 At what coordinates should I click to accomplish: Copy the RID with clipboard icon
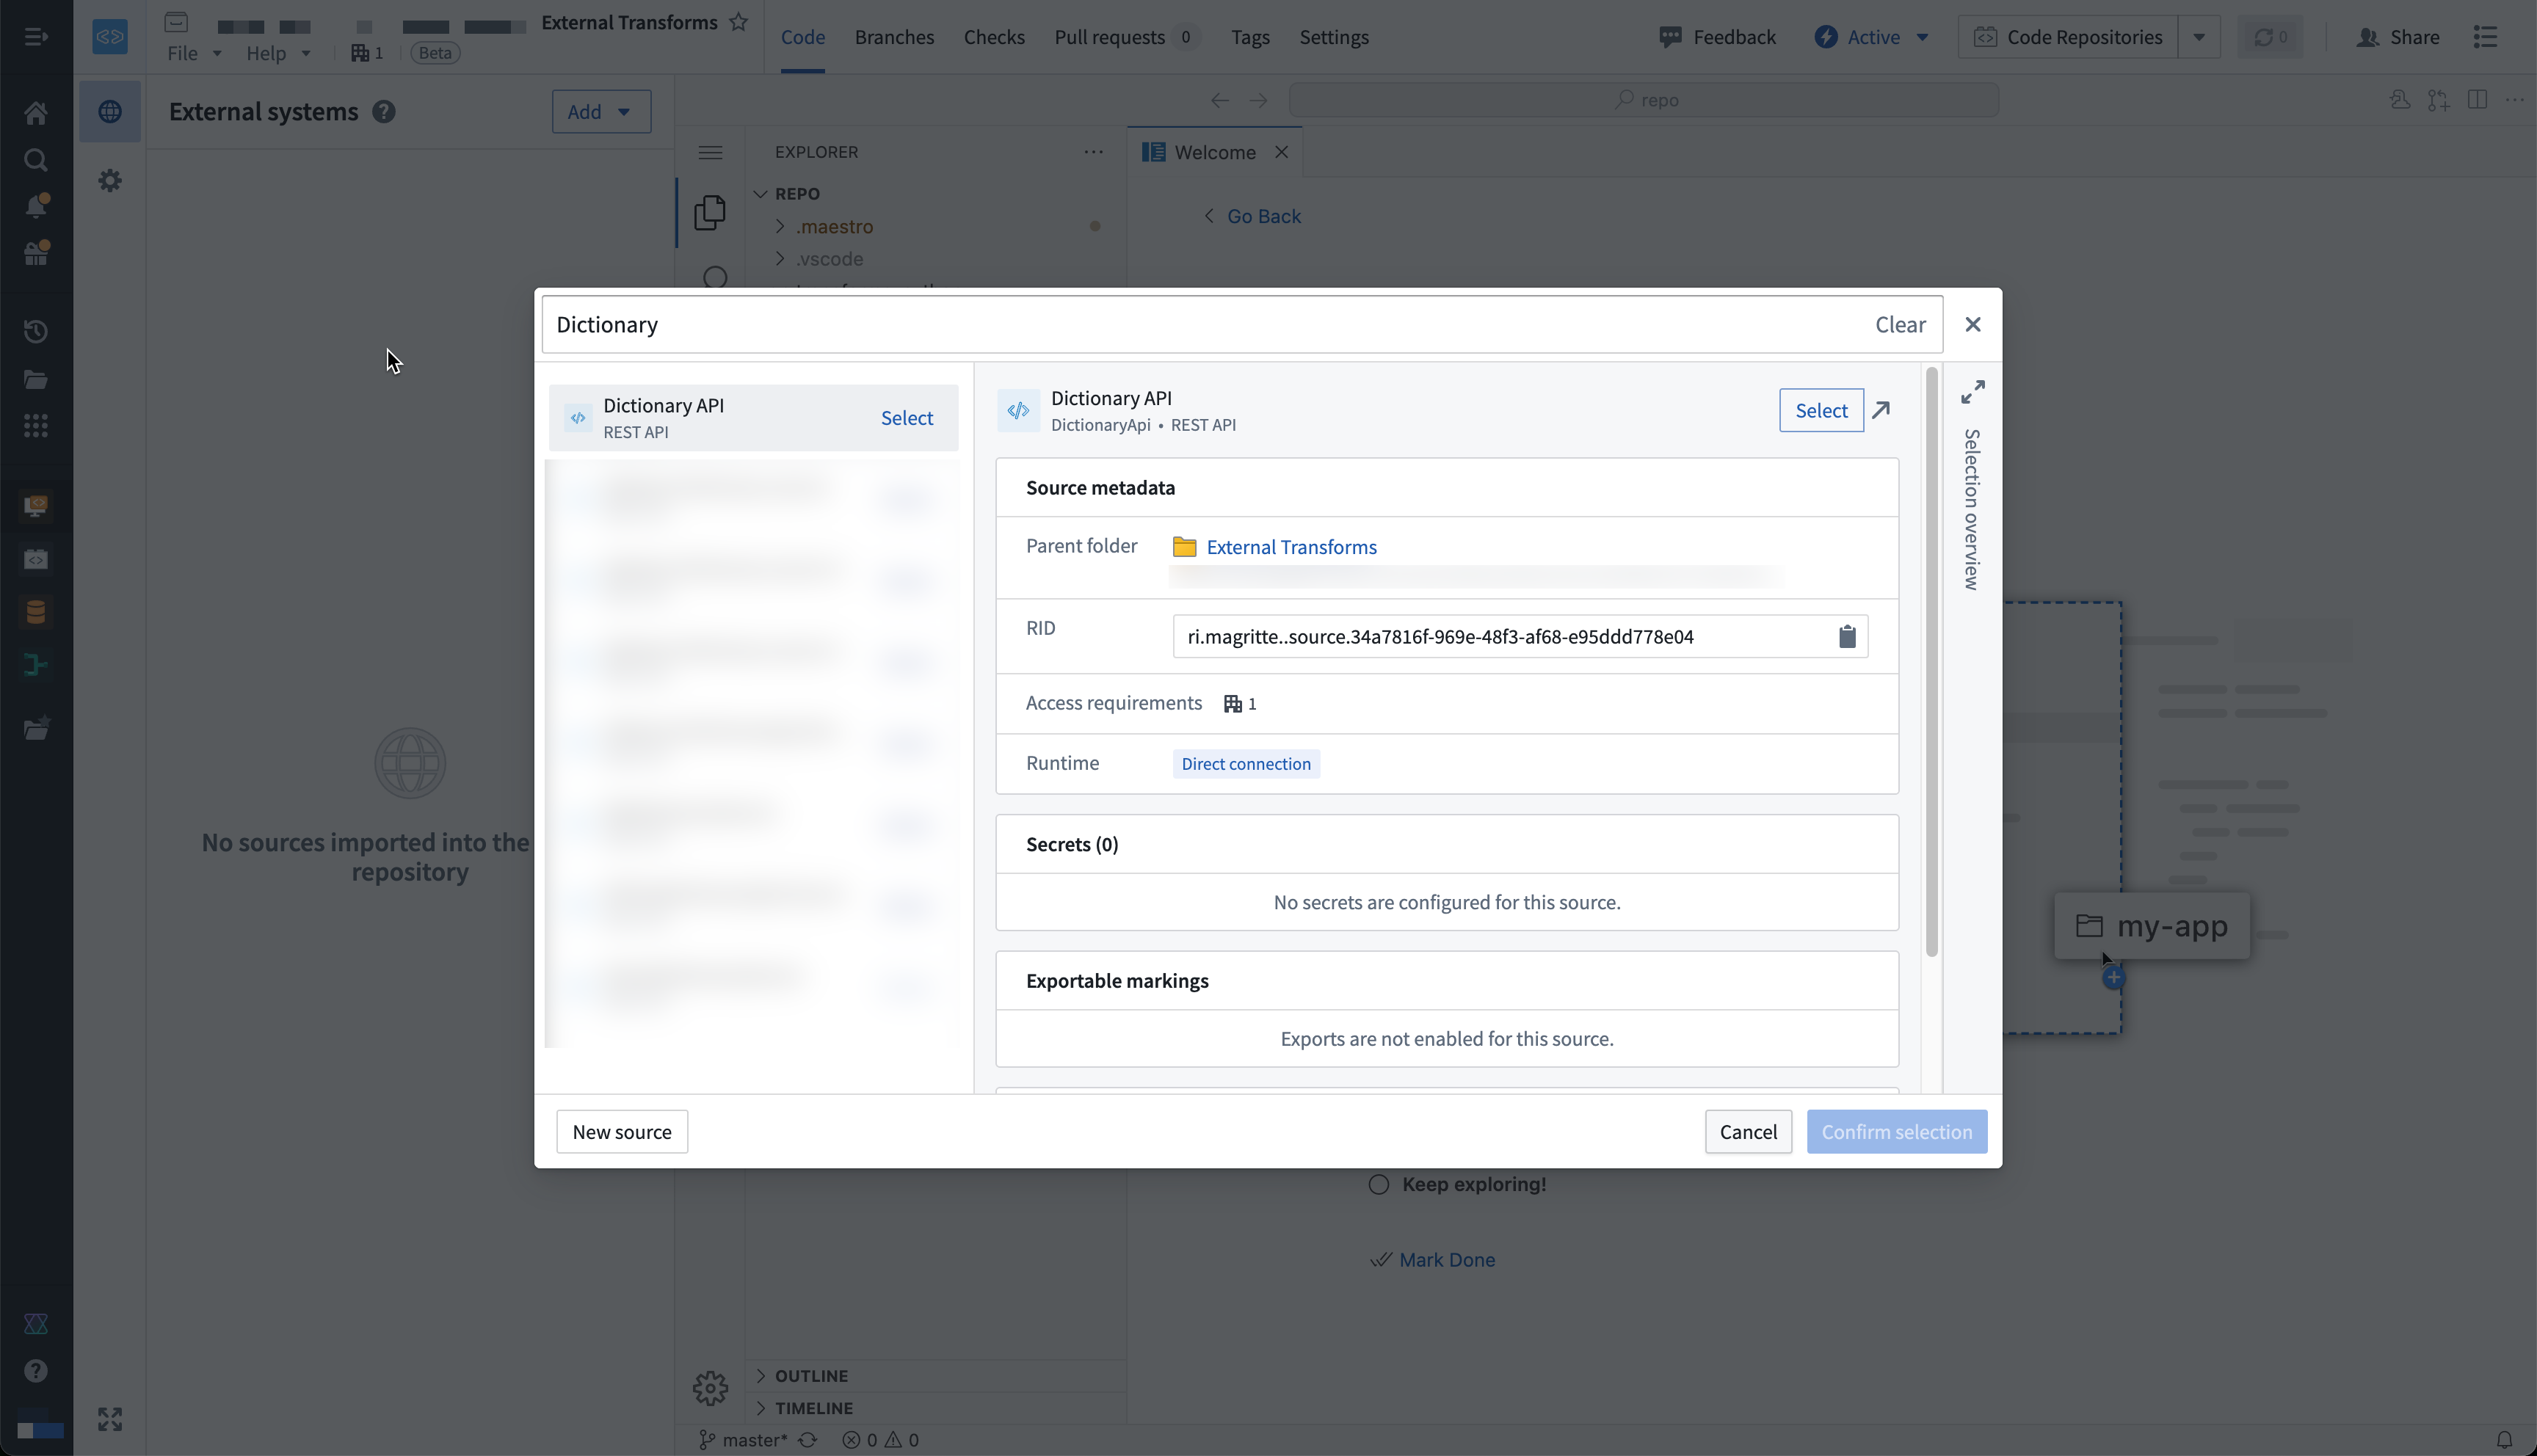tap(1846, 637)
